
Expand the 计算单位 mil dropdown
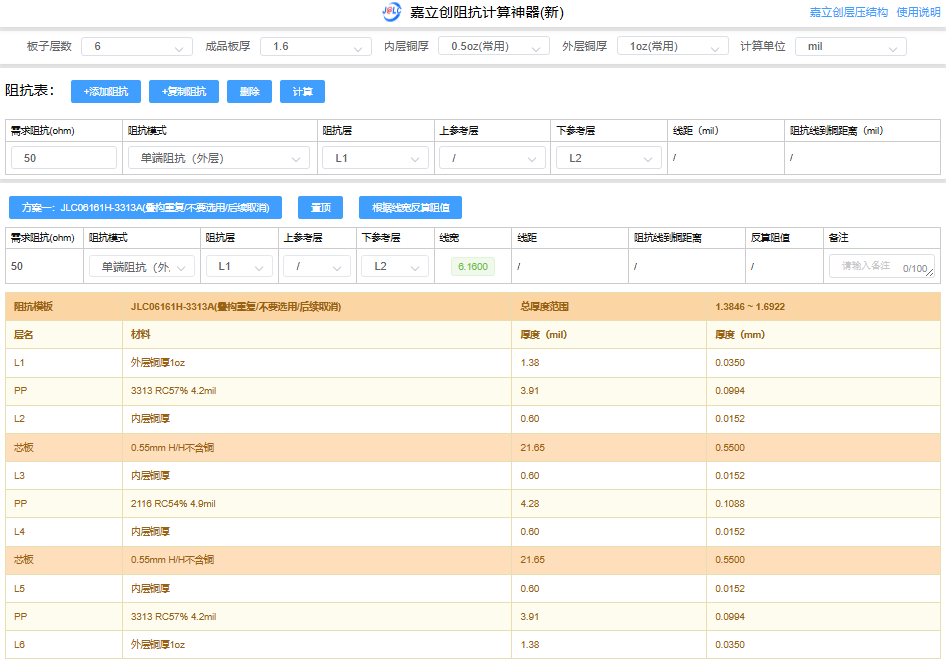850,47
